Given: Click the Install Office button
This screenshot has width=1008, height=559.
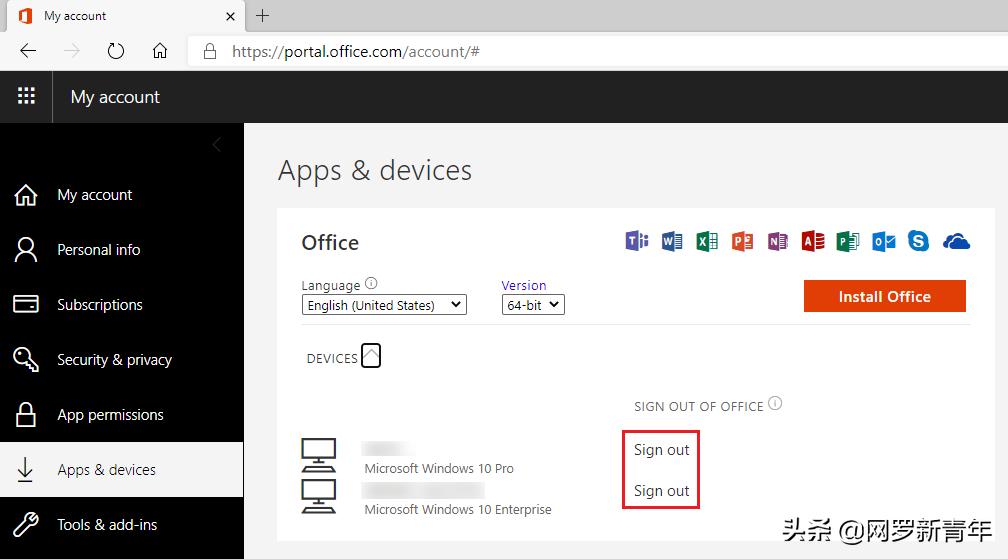Looking at the screenshot, I should click(885, 296).
